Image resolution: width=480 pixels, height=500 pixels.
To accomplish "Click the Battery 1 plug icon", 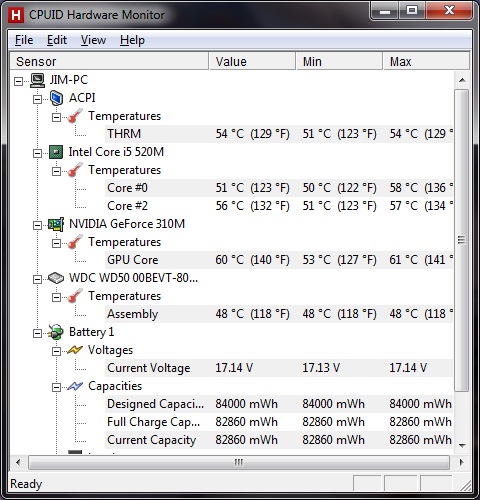I will [56, 332].
